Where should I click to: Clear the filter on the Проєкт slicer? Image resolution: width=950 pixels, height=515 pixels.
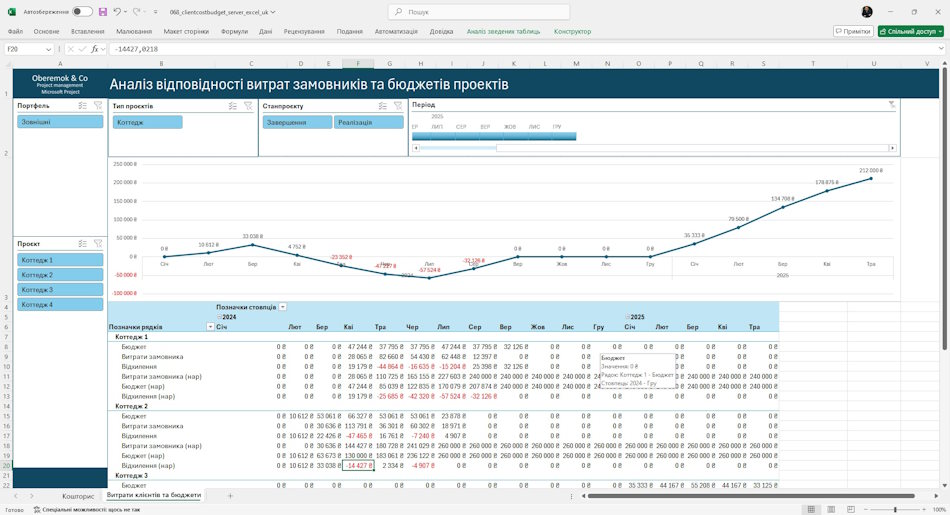coord(98,244)
